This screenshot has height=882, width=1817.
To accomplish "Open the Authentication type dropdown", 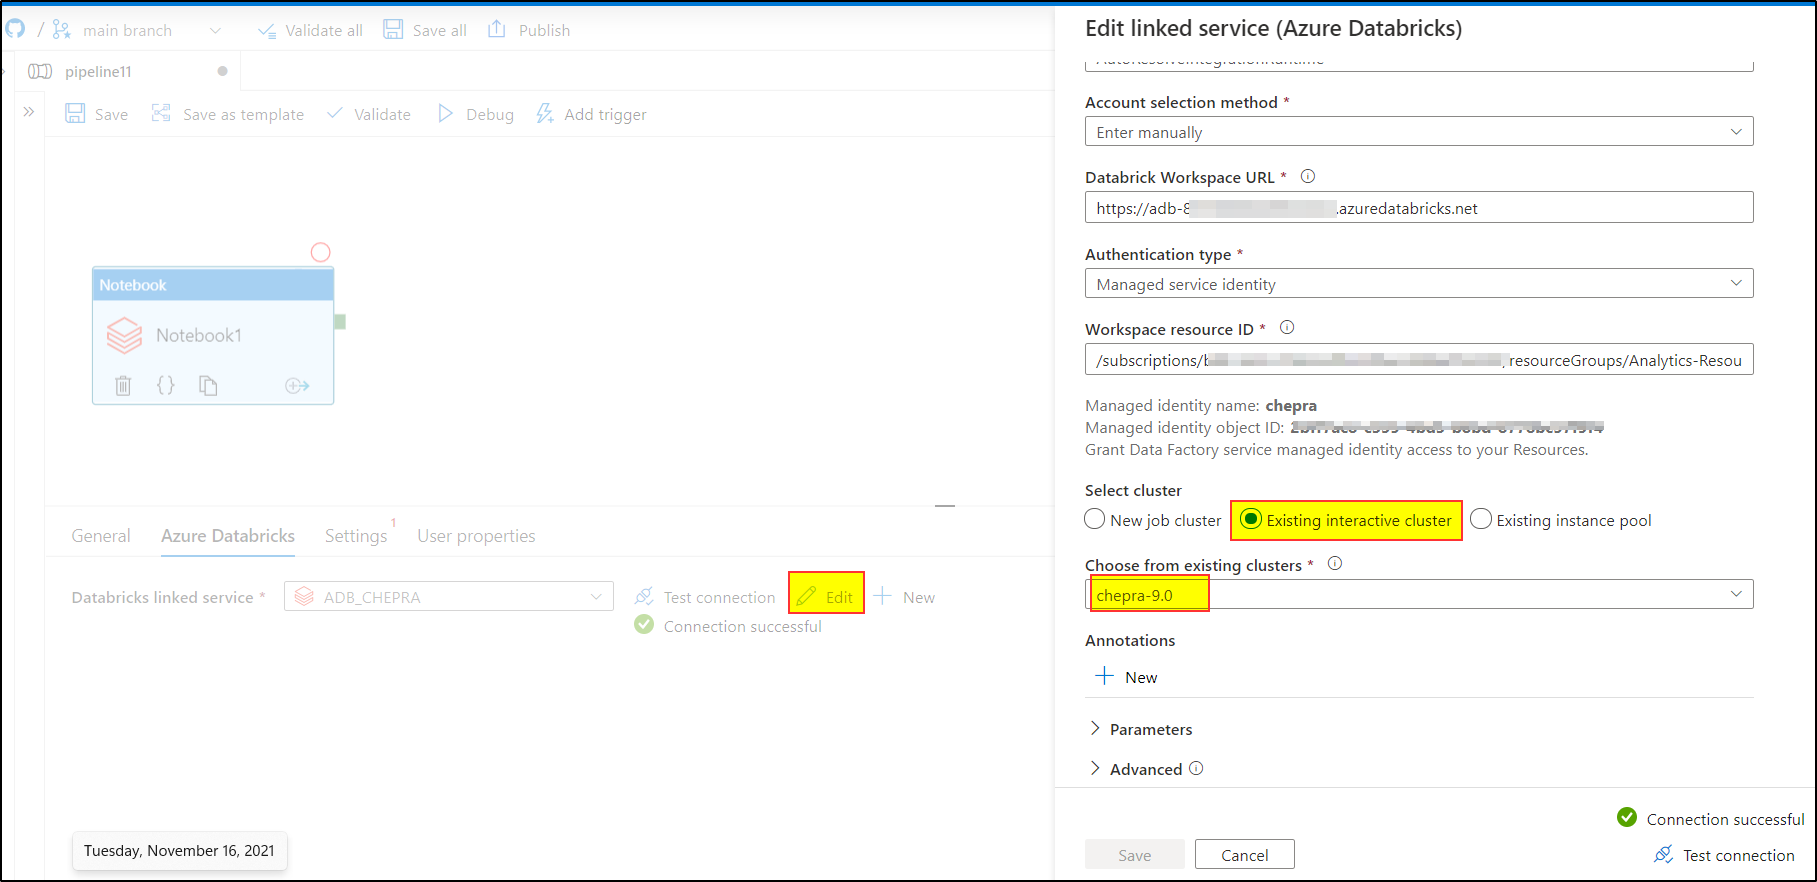I will coord(1419,284).
